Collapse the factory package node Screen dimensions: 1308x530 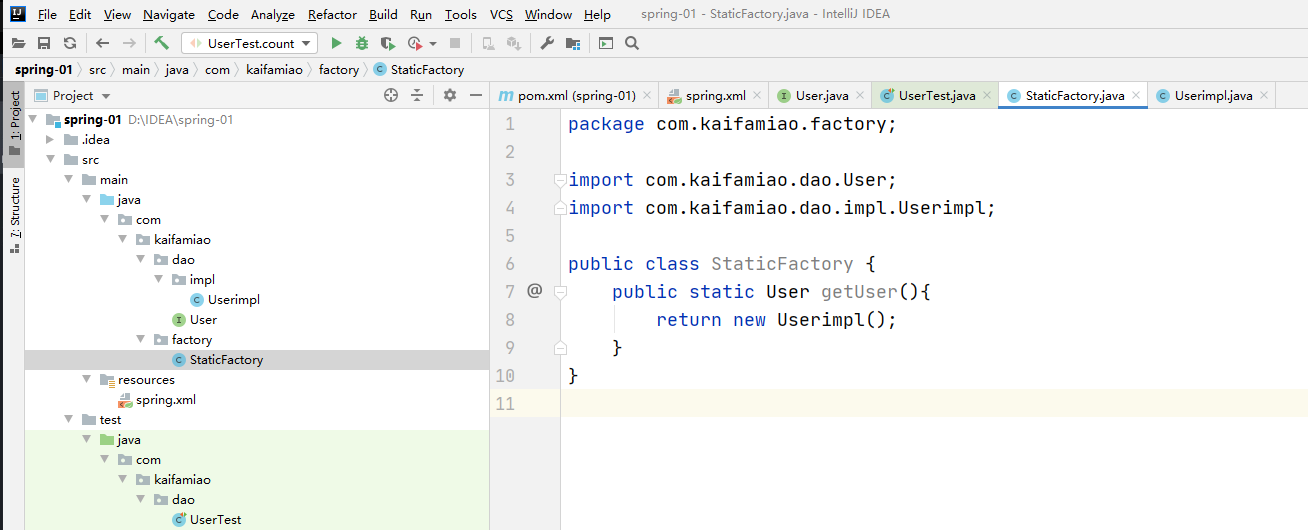141,340
